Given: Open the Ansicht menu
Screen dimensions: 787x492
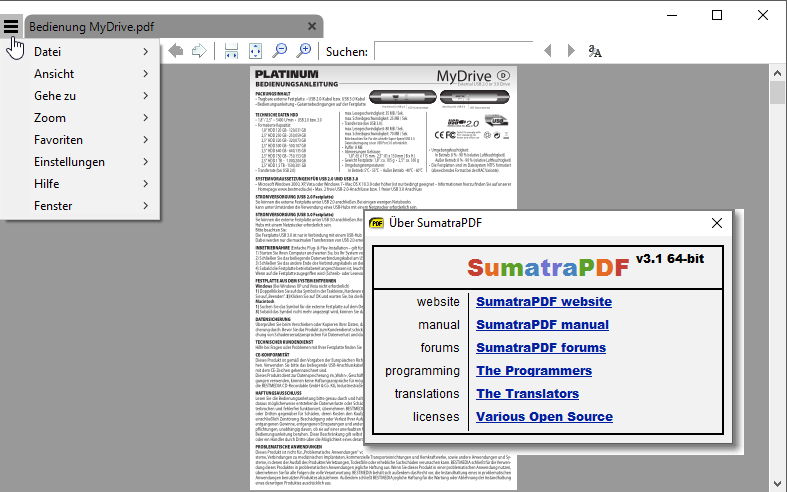Looking at the screenshot, I should coord(80,74).
